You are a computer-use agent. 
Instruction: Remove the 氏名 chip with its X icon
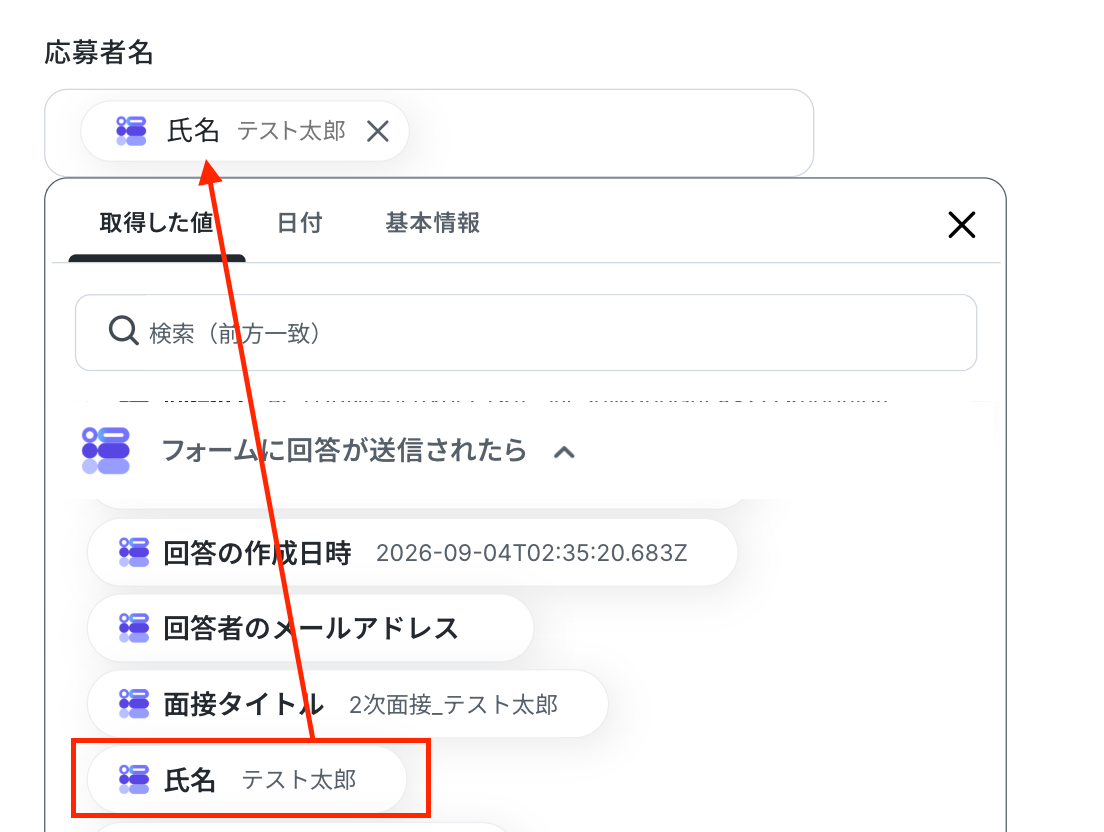pos(378,131)
